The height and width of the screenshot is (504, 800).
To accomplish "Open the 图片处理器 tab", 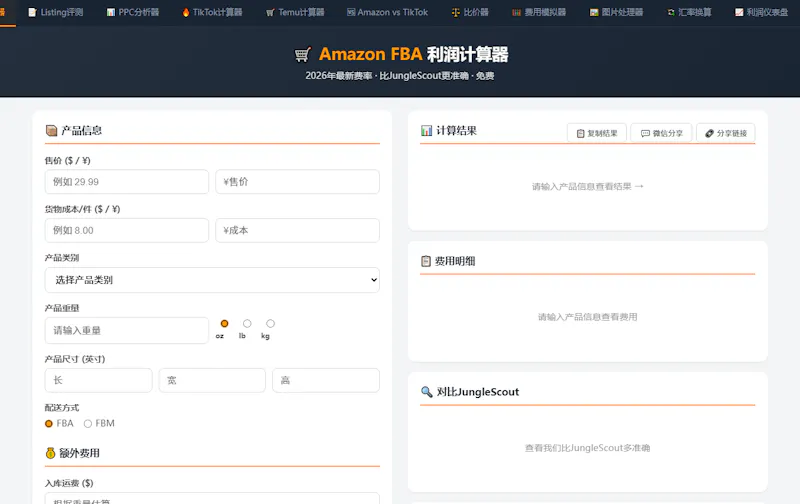I will [x=616, y=12].
